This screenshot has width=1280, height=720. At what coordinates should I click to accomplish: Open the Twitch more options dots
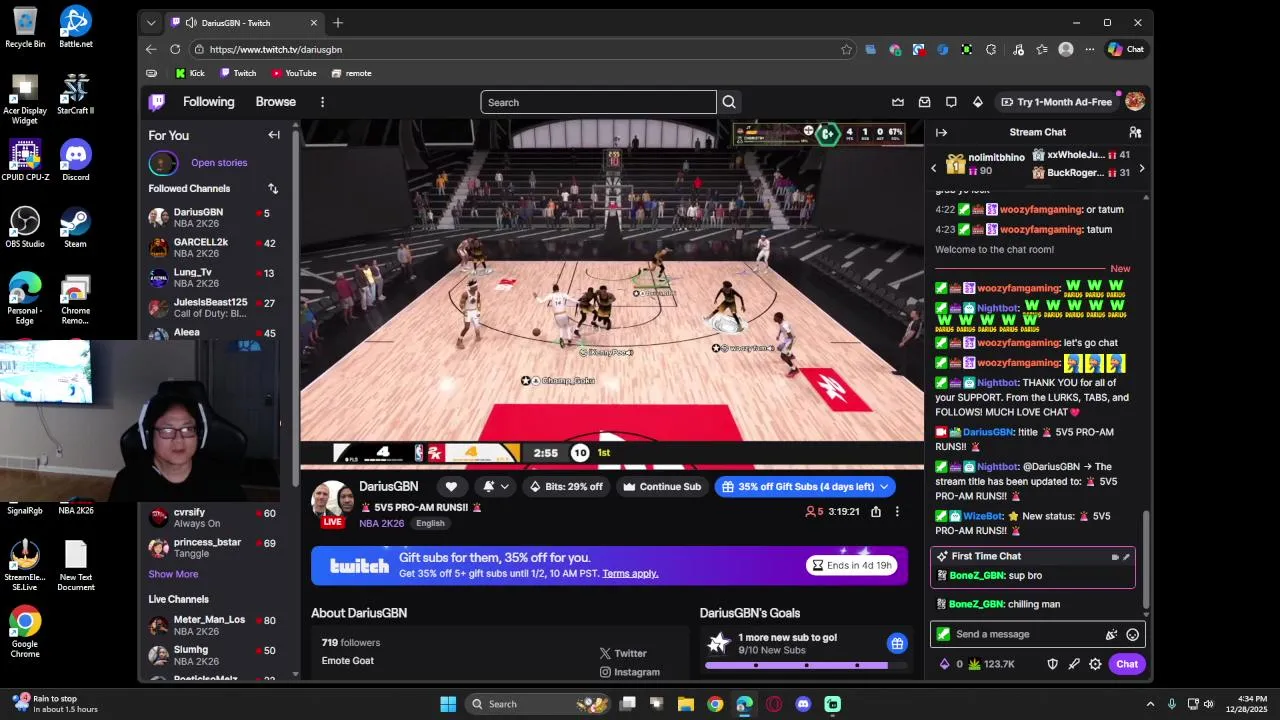(x=322, y=102)
